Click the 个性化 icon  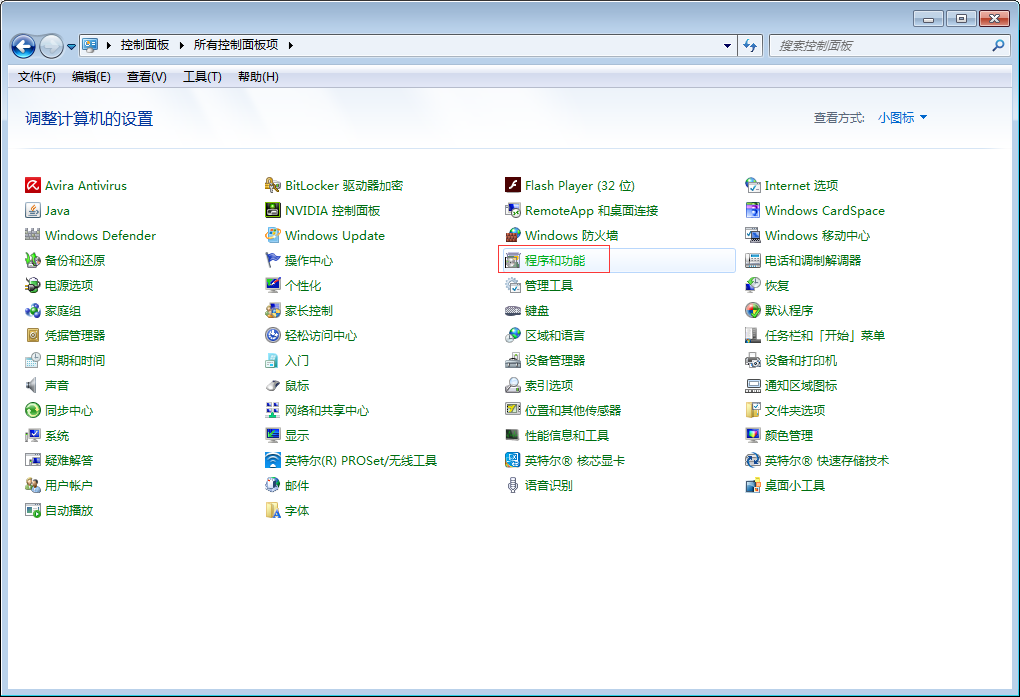pos(273,285)
